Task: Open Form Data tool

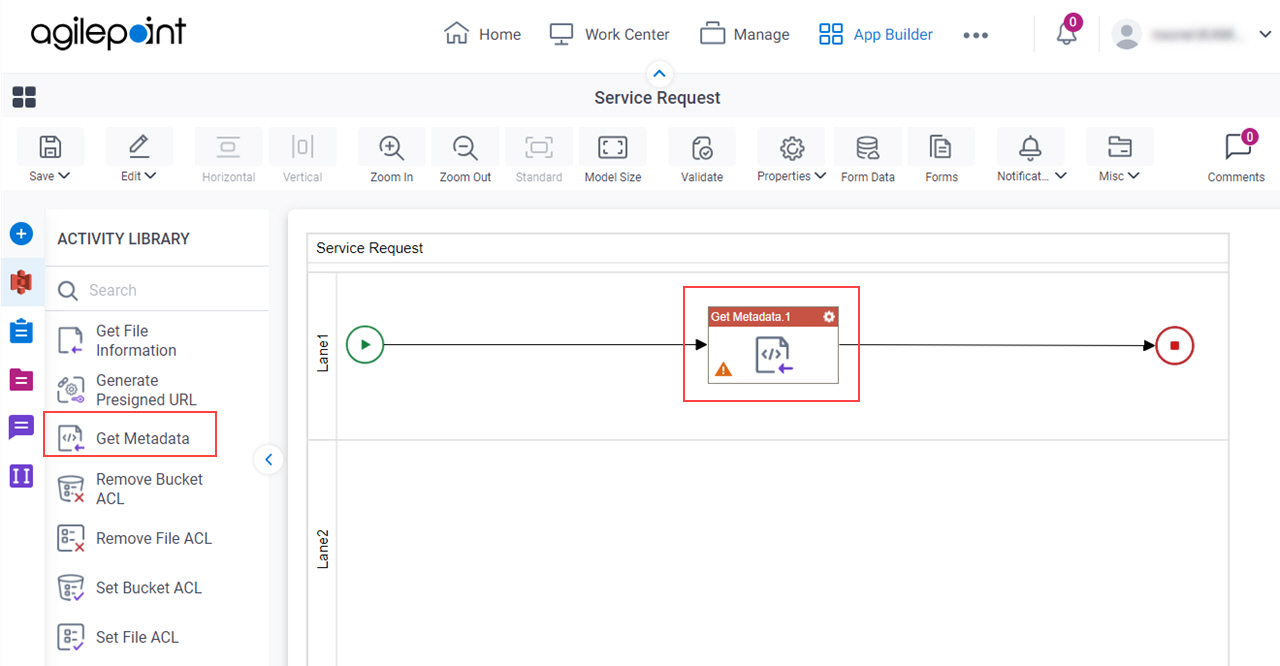Action: 868,156
